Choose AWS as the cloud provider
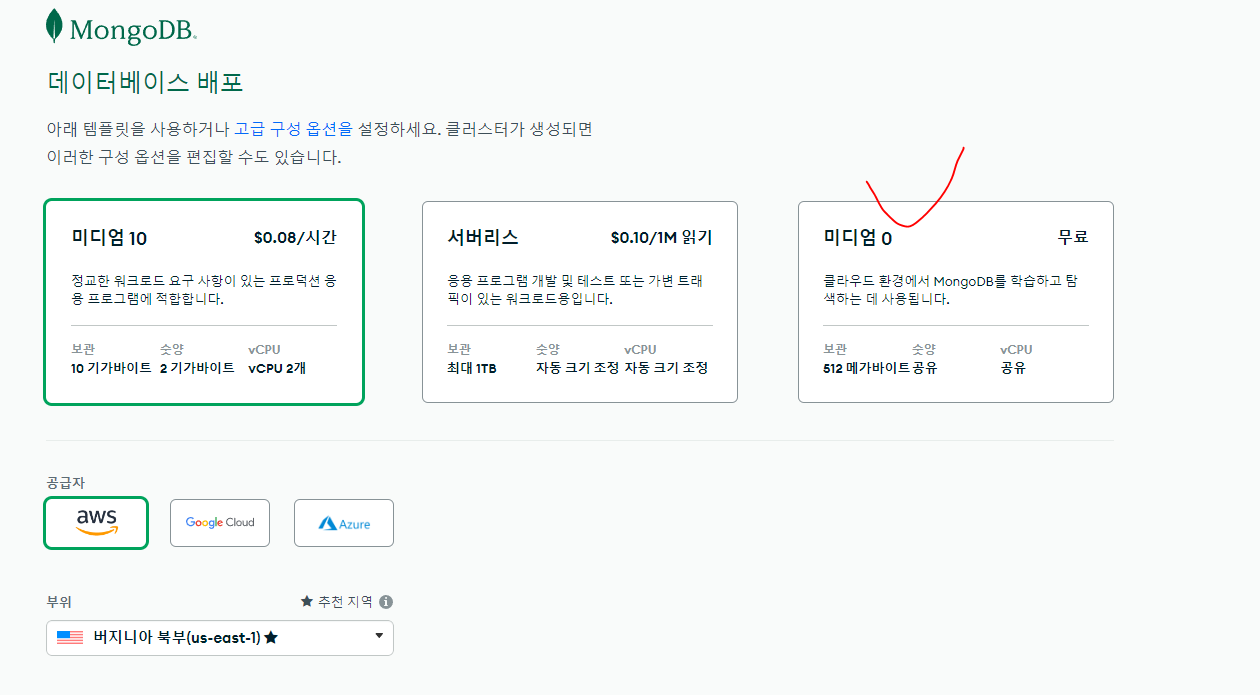Screen dimensions: 1260x695 [96, 523]
